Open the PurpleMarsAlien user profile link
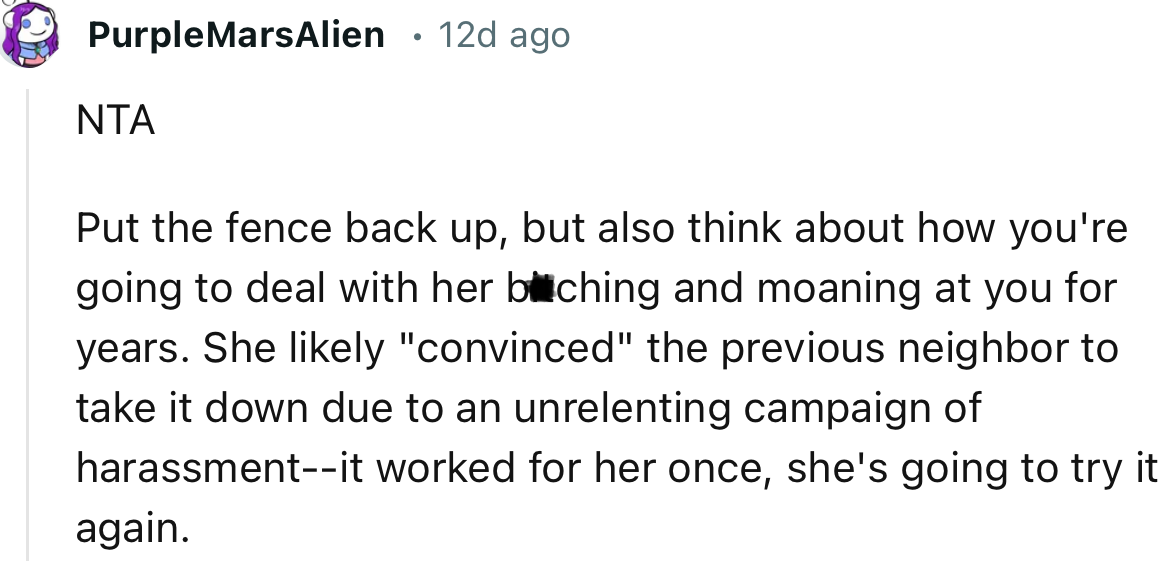Screen dimensions: 1176x561 (236, 35)
